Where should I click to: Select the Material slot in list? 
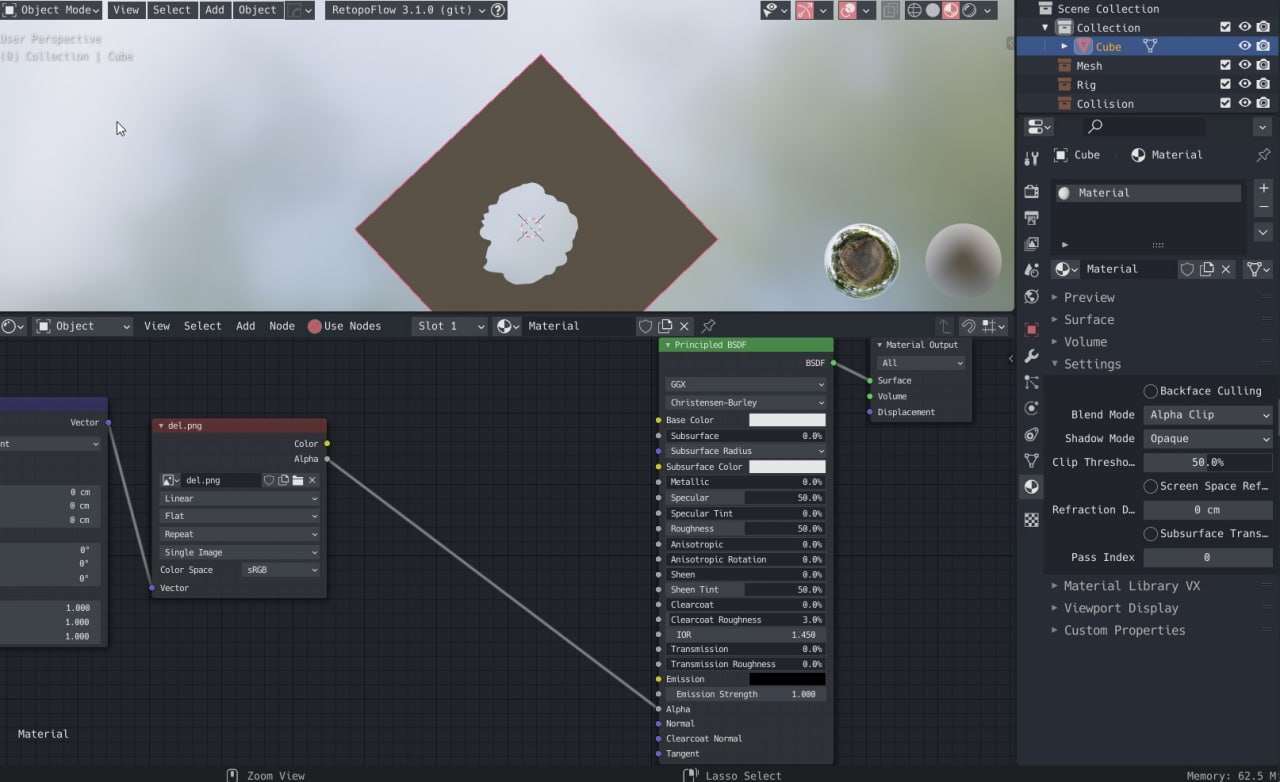[x=1147, y=193]
